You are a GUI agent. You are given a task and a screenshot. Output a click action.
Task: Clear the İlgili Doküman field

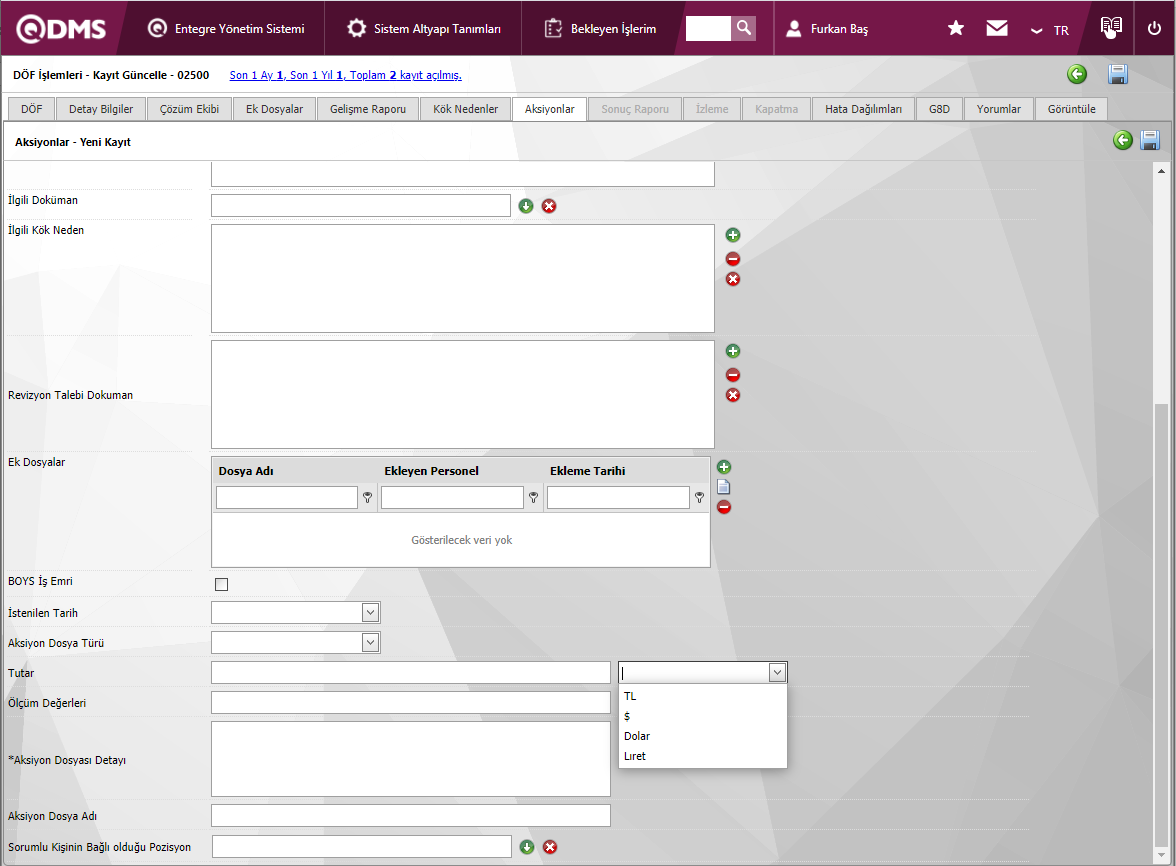tap(549, 205)
